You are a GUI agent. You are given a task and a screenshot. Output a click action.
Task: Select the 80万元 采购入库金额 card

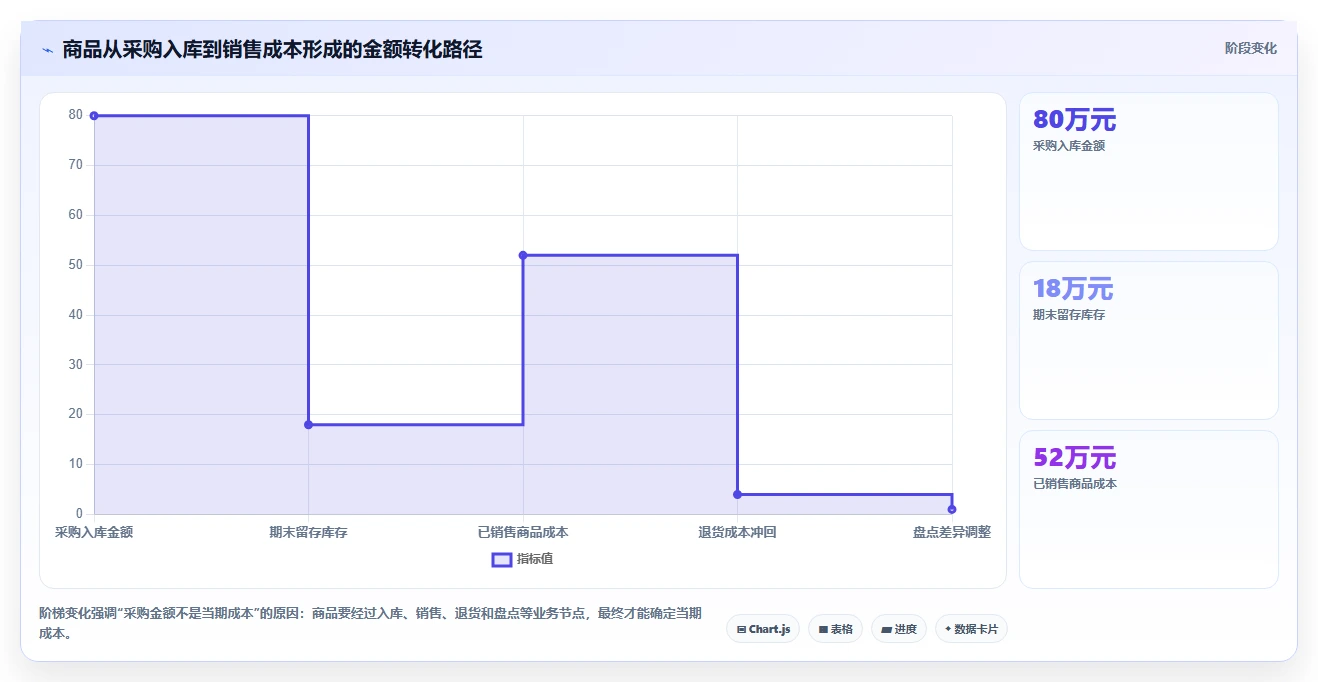pyautogui.click(x=1148, y=171)
